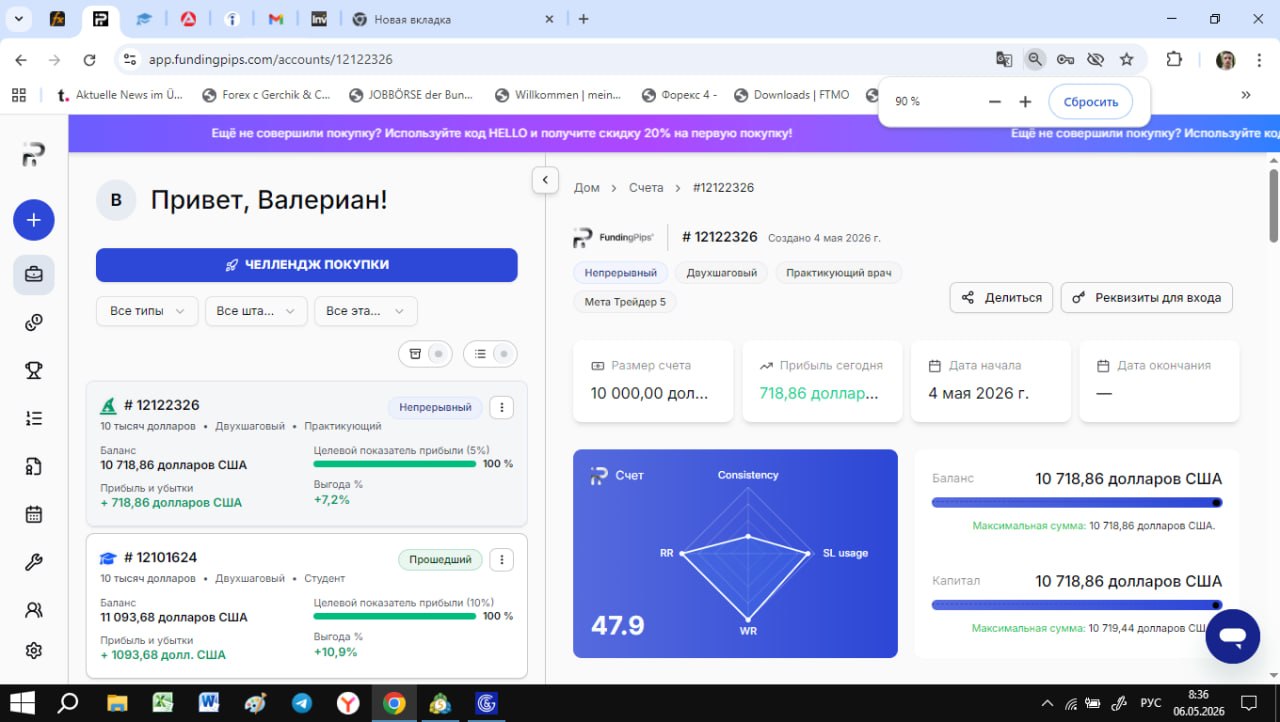
Task: Increase zoom with the plus button
Action: point(1025,102)
